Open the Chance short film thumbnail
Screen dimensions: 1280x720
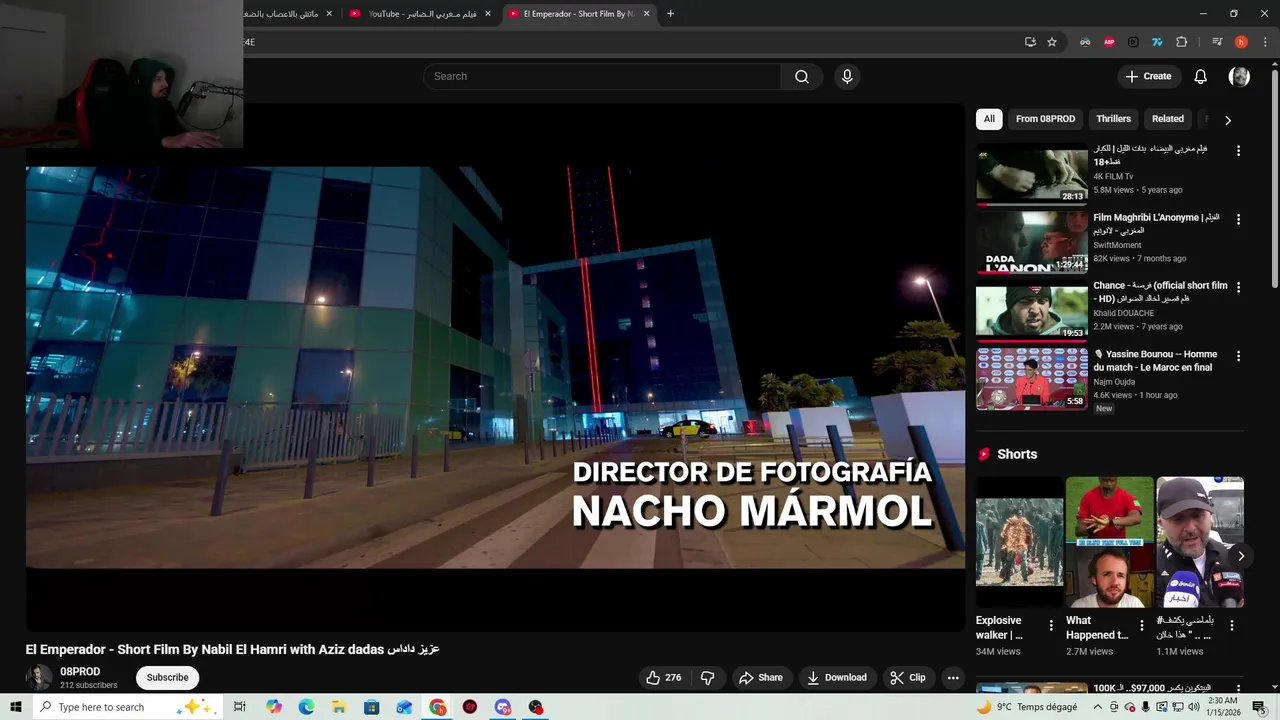pos(1031,310)
